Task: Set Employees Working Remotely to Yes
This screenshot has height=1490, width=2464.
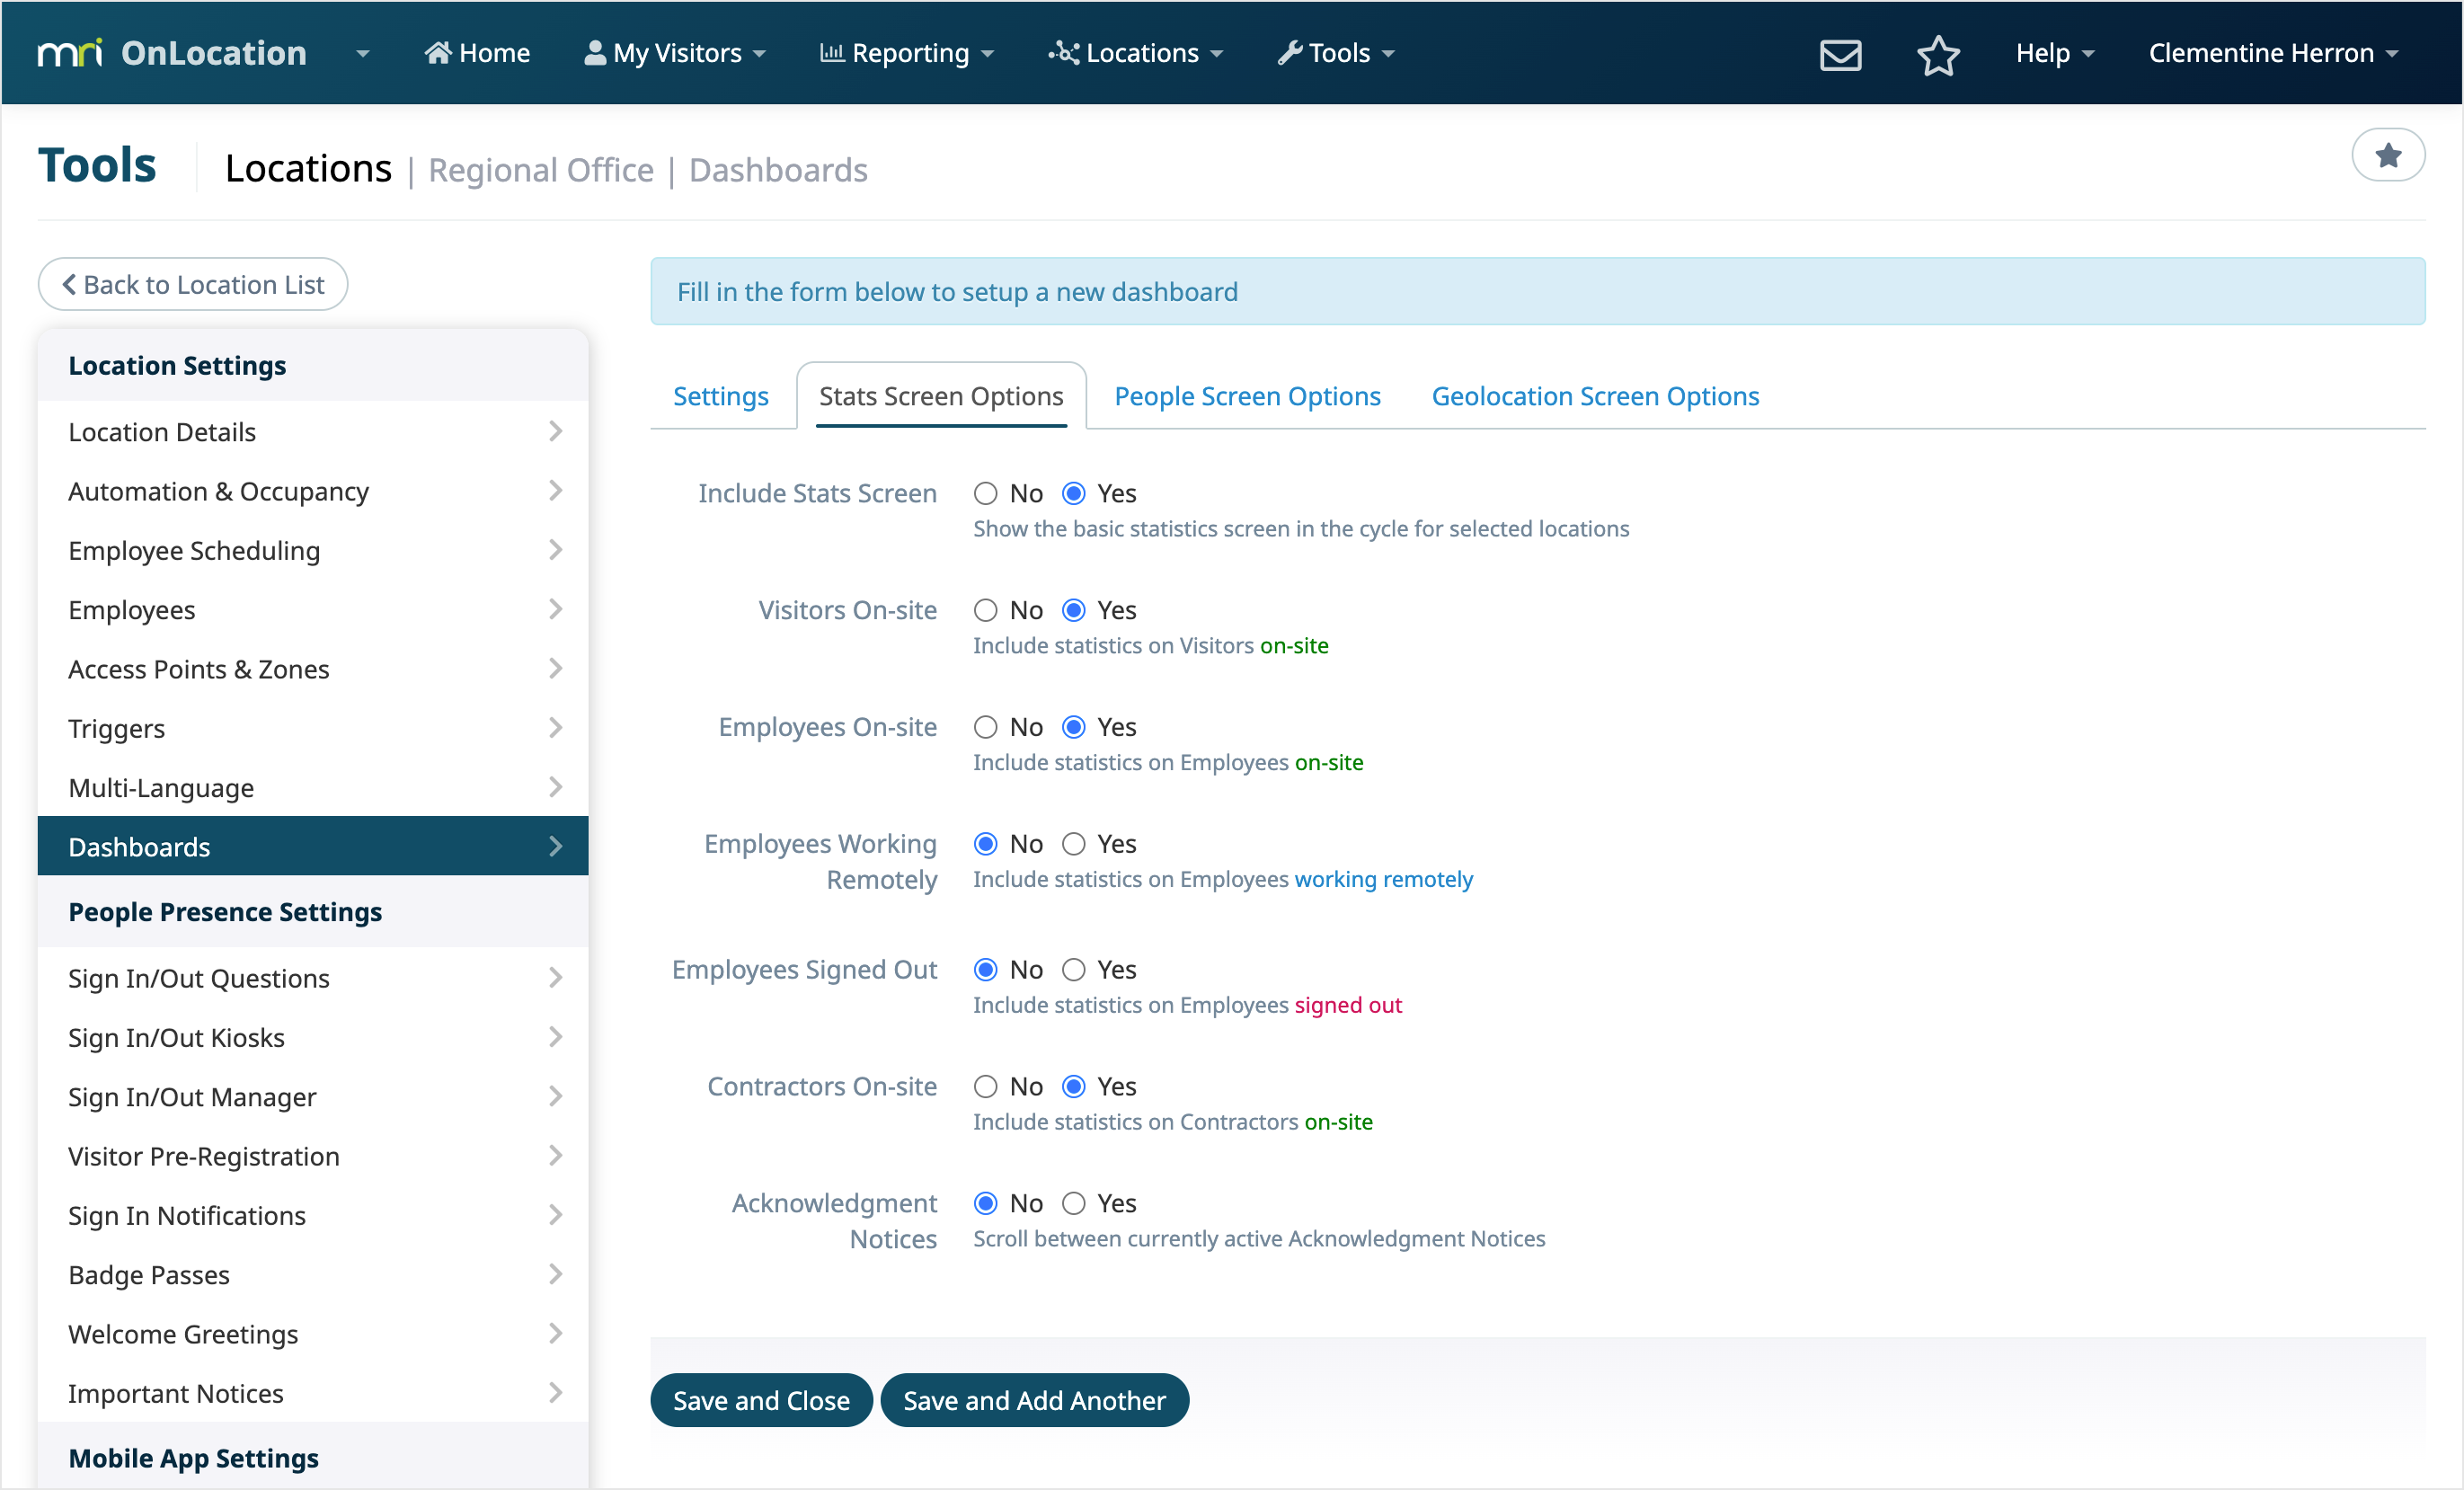Action: tap(1073, 844)
